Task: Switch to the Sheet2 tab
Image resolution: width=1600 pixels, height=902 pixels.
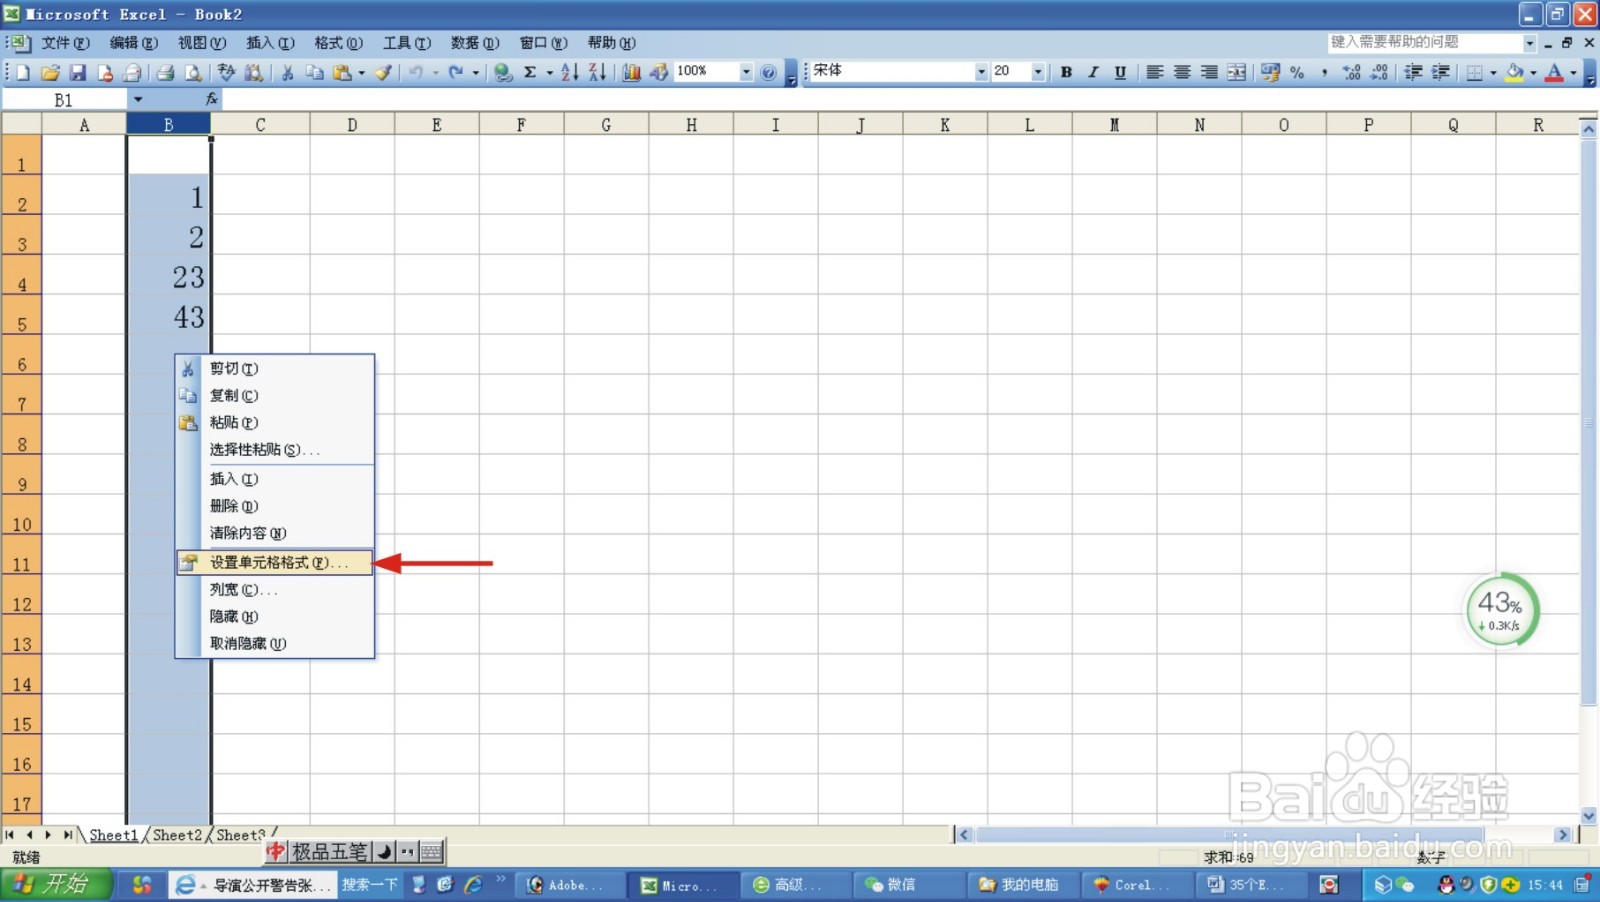Action: coord(177,835)
